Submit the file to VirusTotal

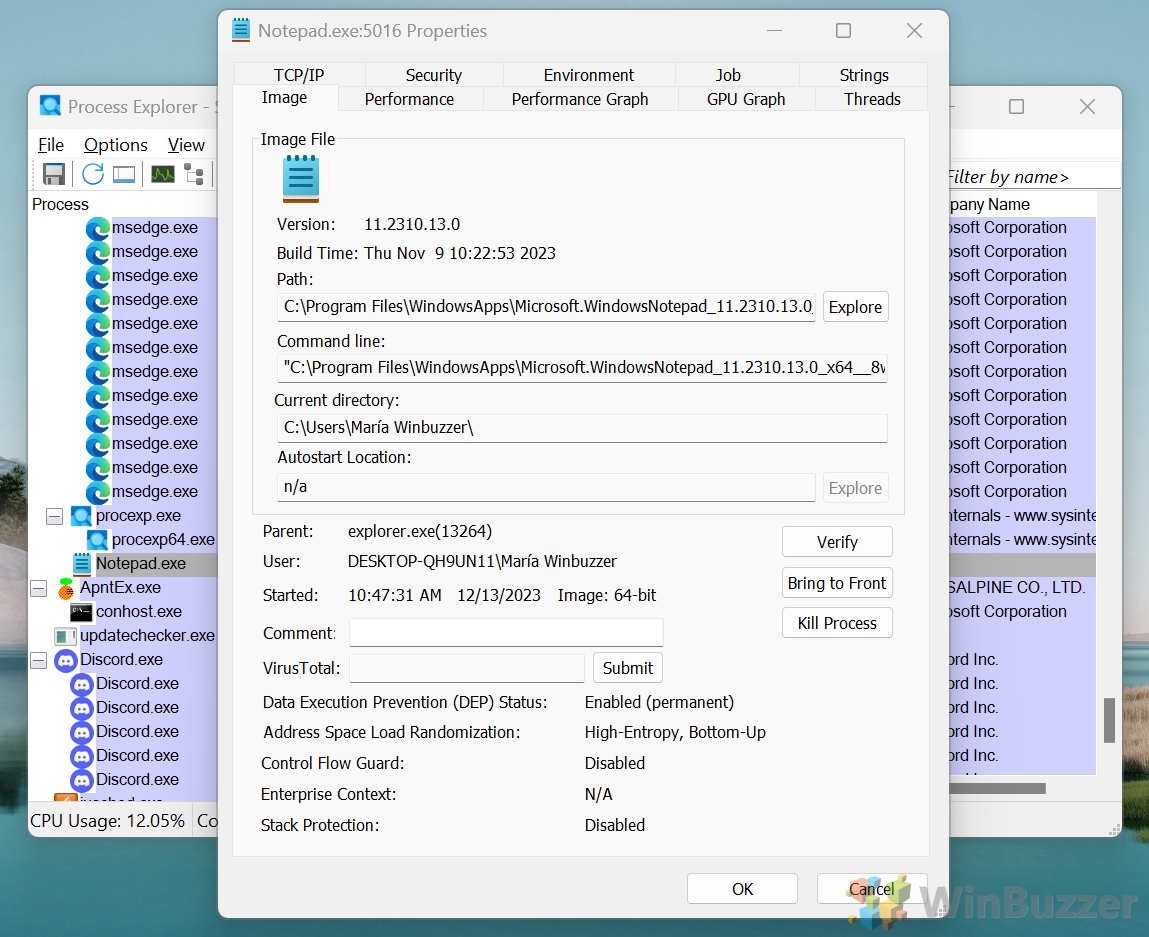click(627, 668)
